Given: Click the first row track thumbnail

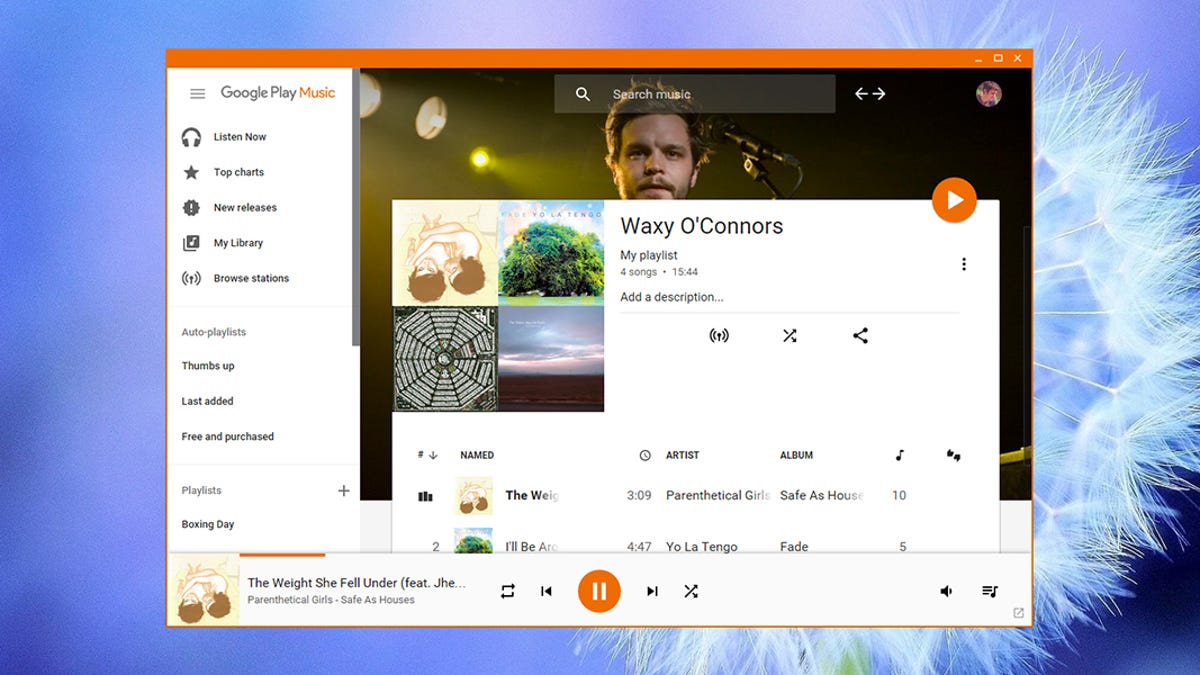Looking at the screenshot, I should click(x=474, y=496).
